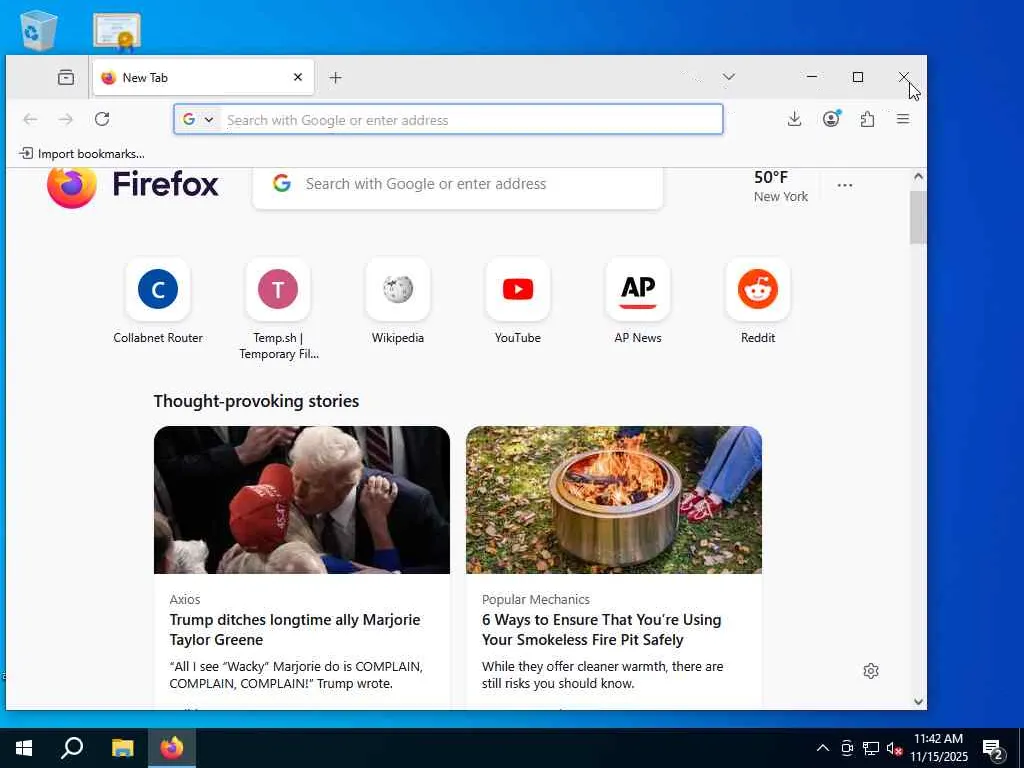Click Firefox taskbar icon
This screenshot has width=1024, height=768.
(172, 748)
